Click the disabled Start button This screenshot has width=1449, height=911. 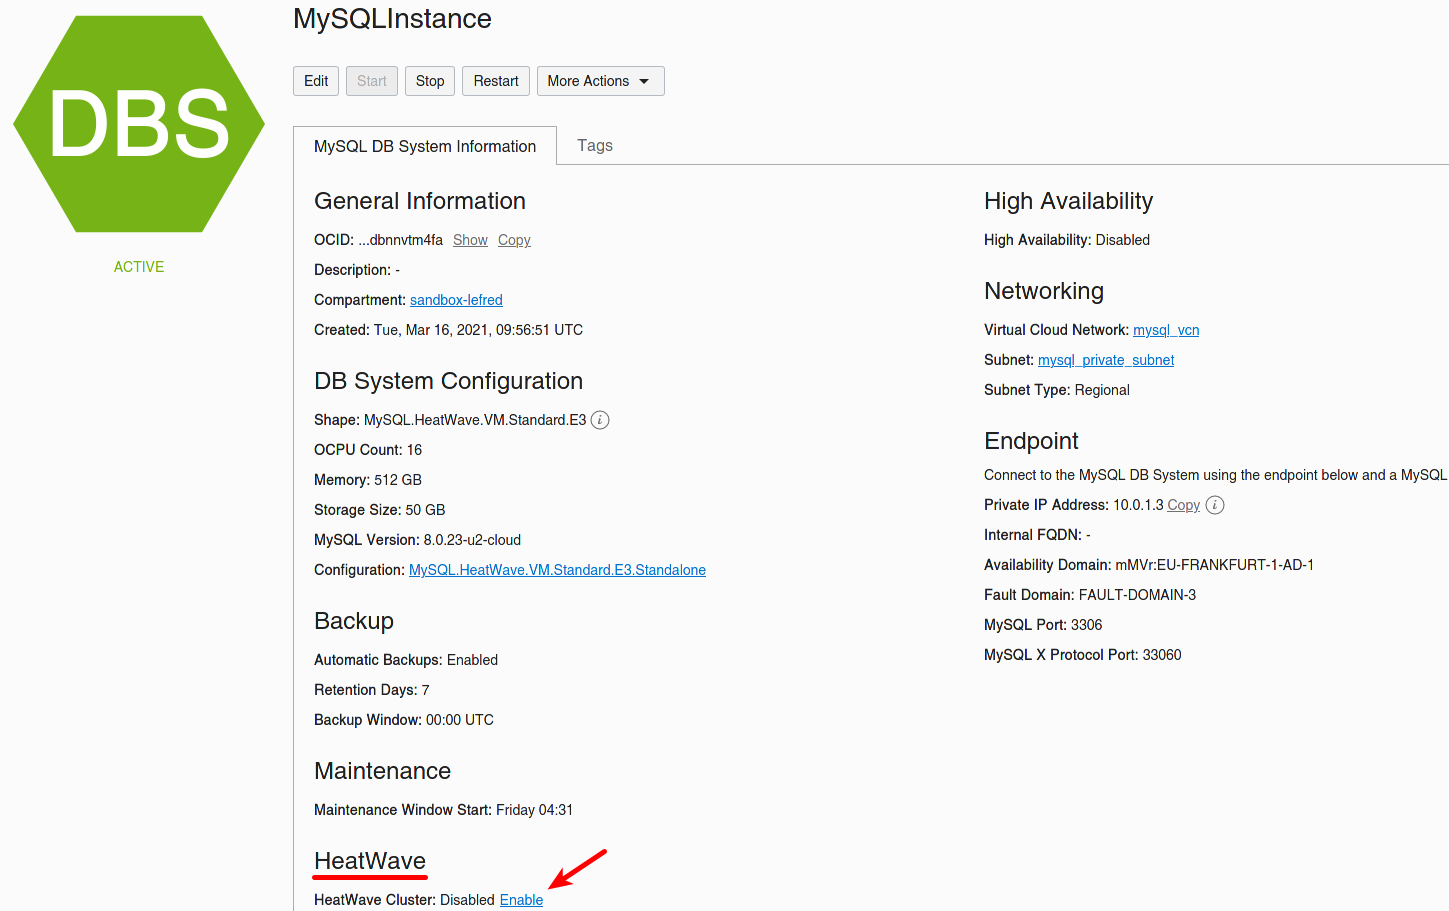tap(372, 81)
